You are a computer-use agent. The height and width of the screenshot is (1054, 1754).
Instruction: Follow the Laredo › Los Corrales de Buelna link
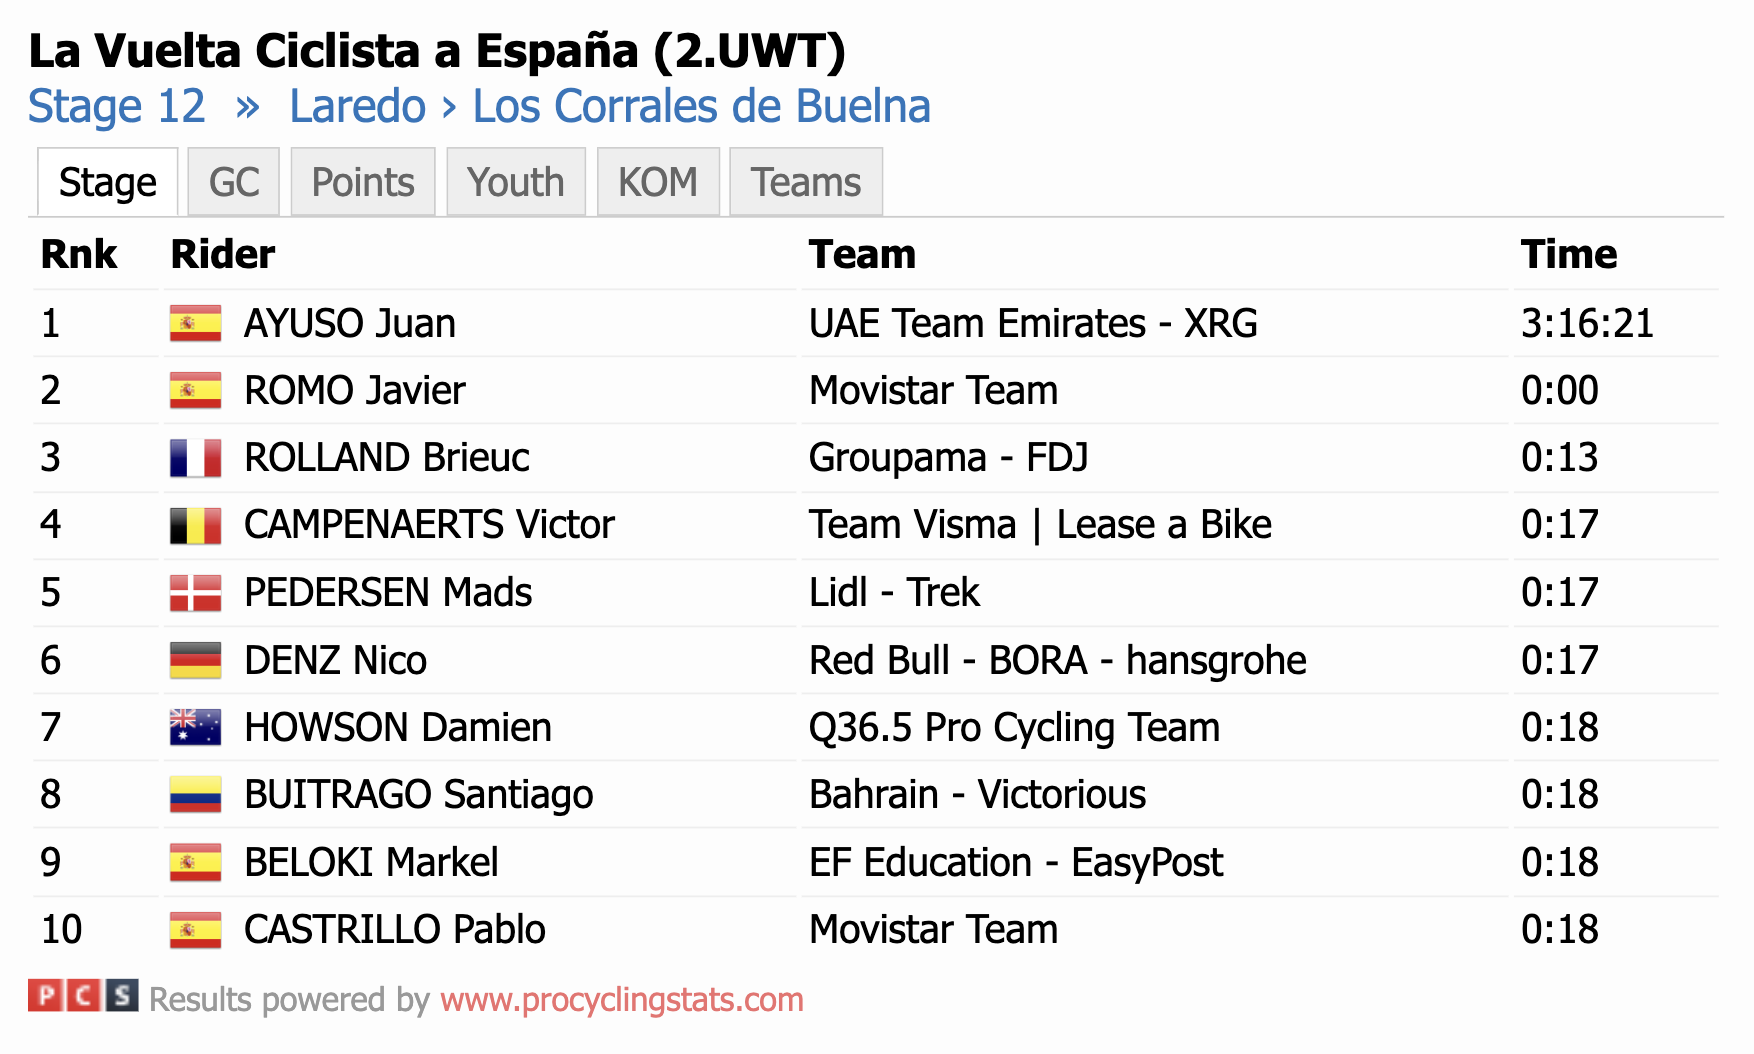[x=610, y=107]
